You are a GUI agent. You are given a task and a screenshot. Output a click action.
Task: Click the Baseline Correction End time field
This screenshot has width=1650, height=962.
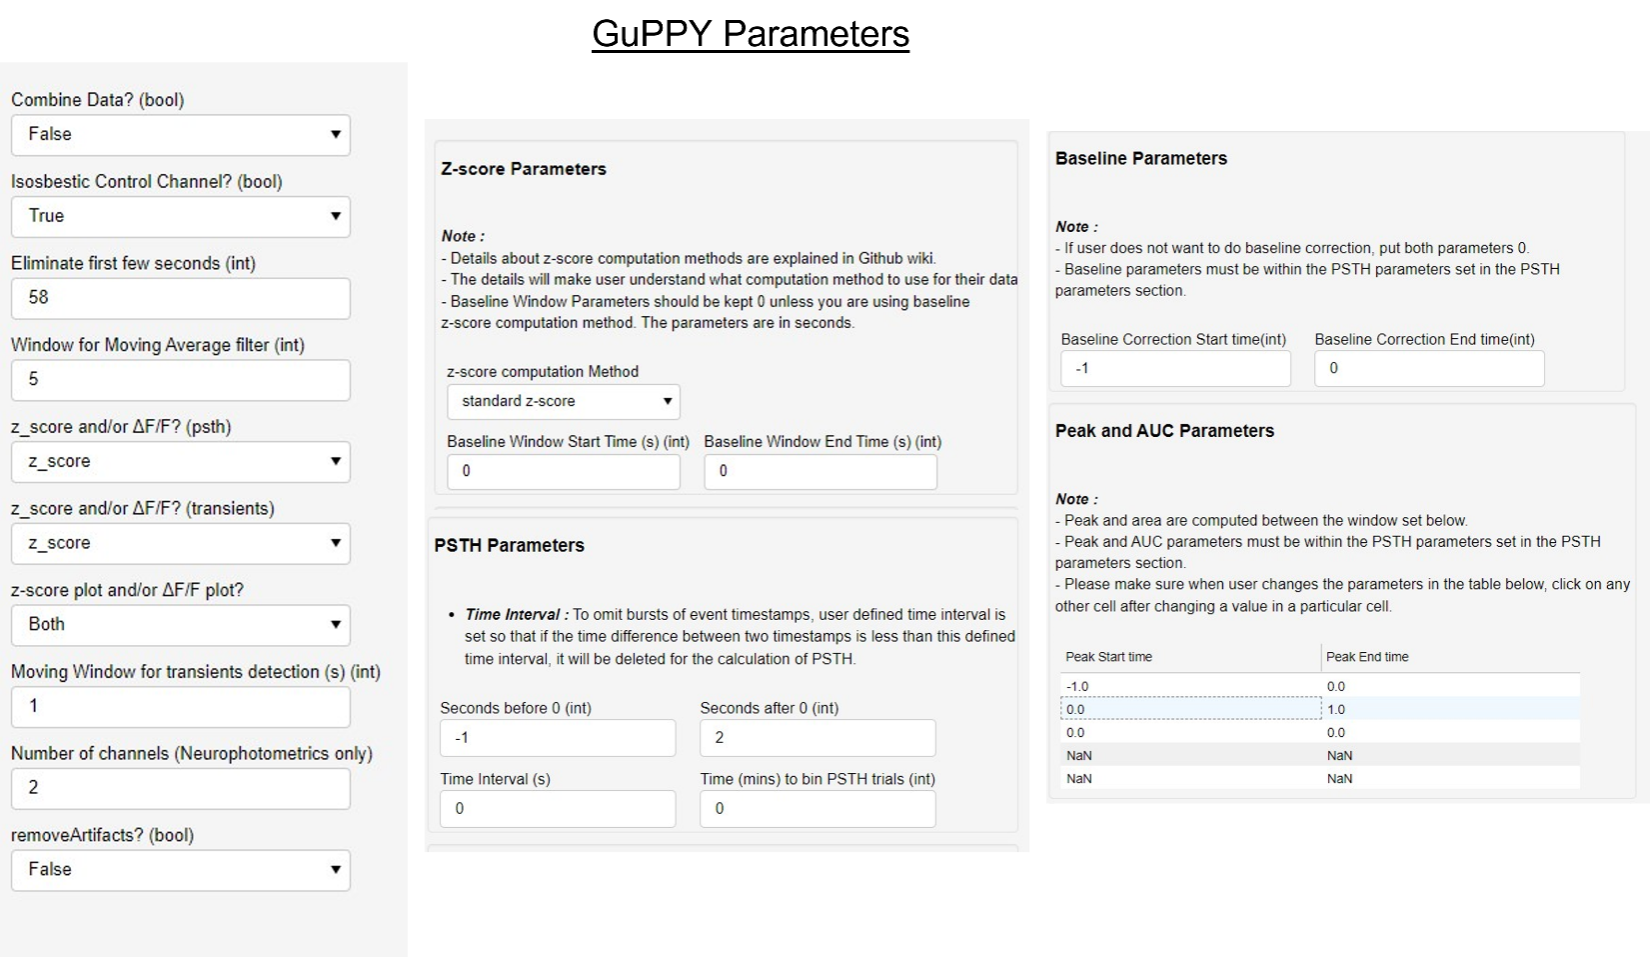point(1429,368)
